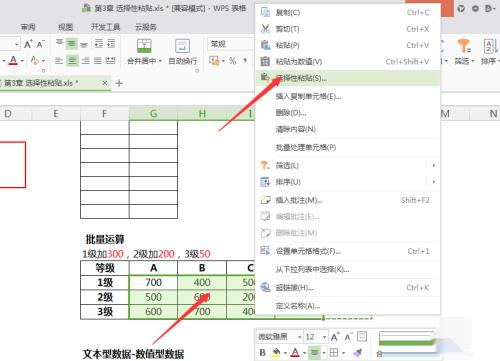The image size is (500, 361).
Task: Choose 删除(D)... from the context menu
Action: pyautogui.click(x=348, y=113)
